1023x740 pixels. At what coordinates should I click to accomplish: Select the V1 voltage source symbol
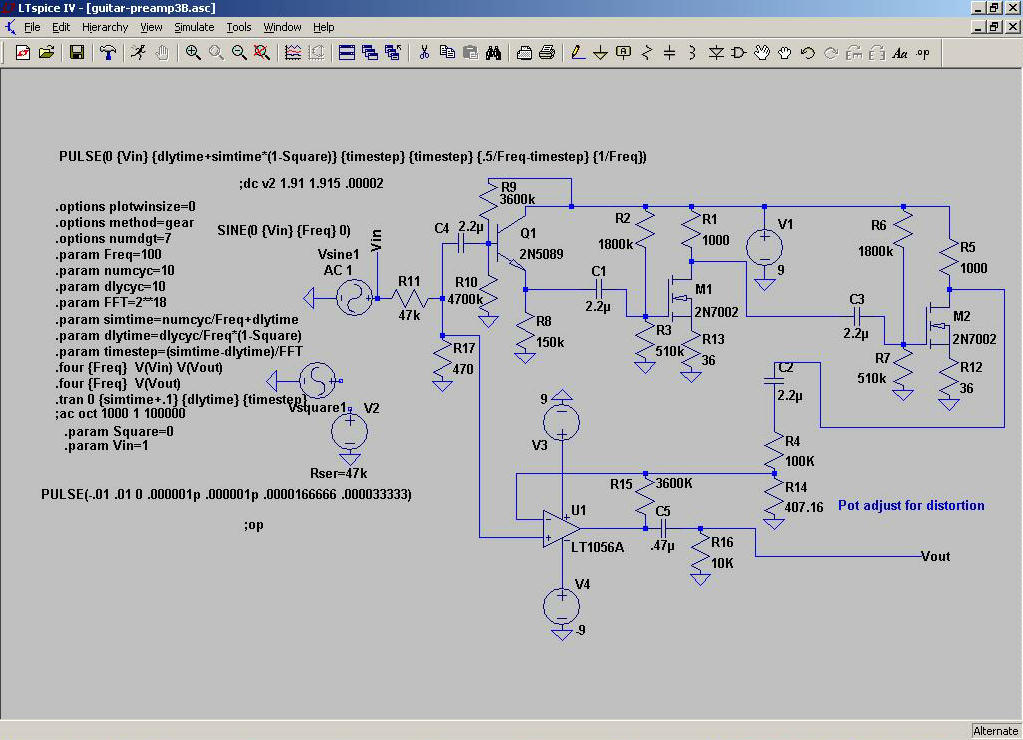tap(764, 247)
